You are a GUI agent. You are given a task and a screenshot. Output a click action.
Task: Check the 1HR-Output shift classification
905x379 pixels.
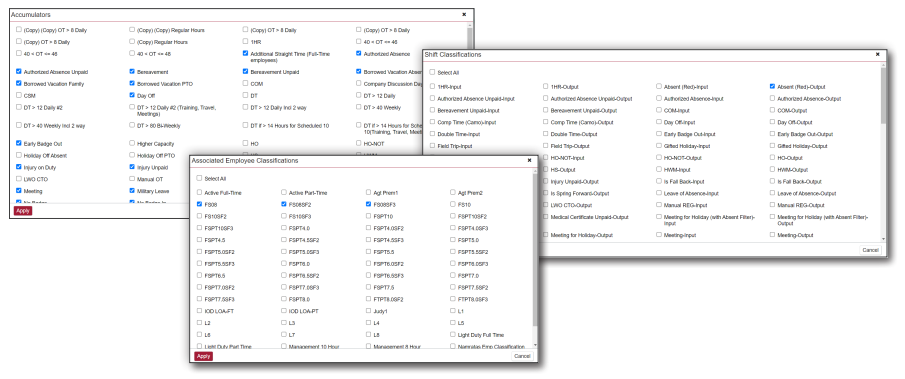pyautogui.click(x=545, y=87)
